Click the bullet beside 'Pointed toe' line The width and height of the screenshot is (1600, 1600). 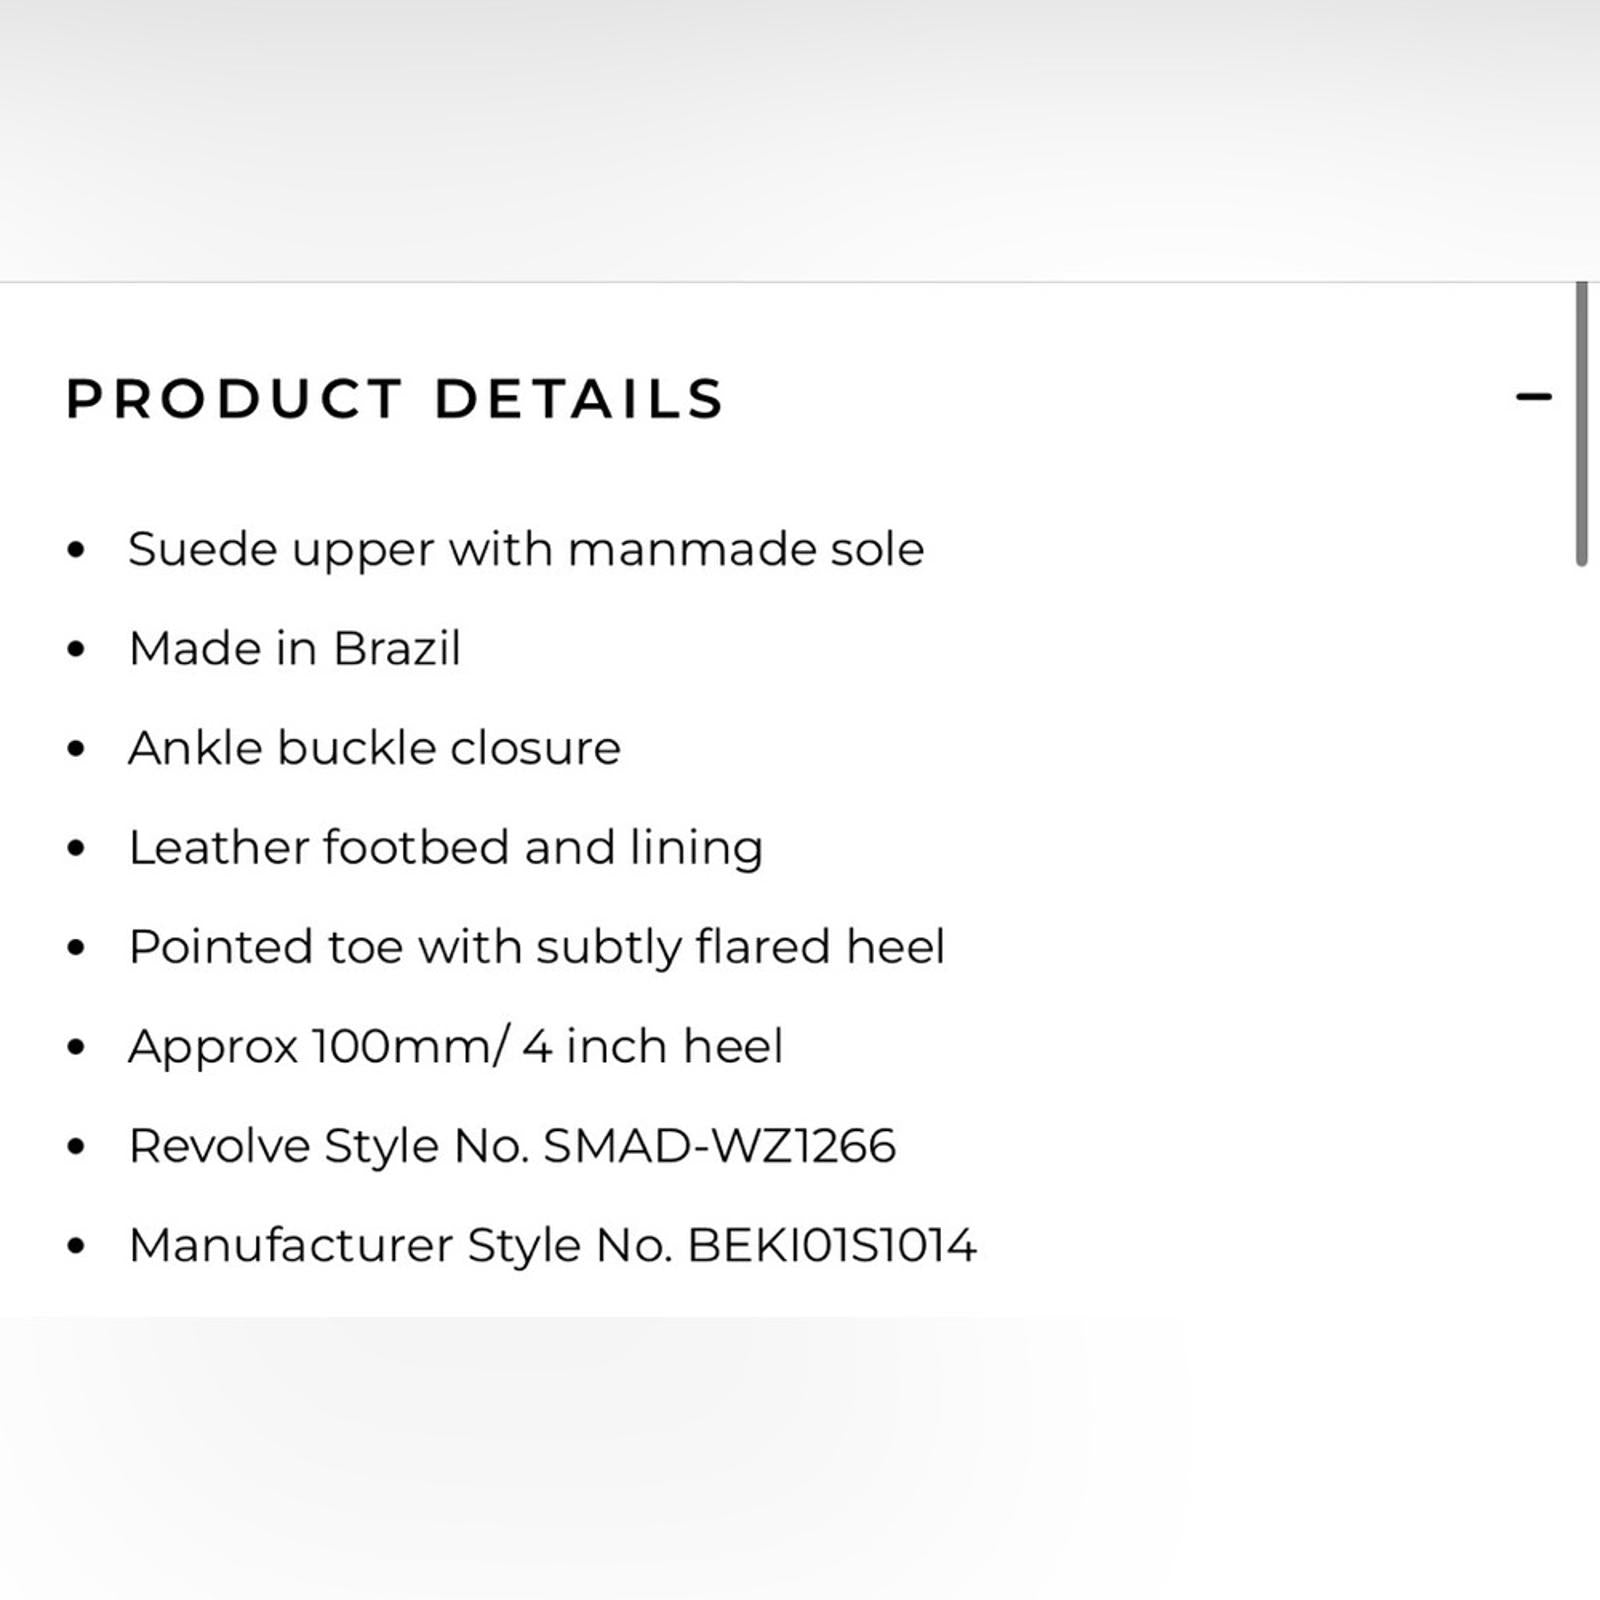point(76,948)
